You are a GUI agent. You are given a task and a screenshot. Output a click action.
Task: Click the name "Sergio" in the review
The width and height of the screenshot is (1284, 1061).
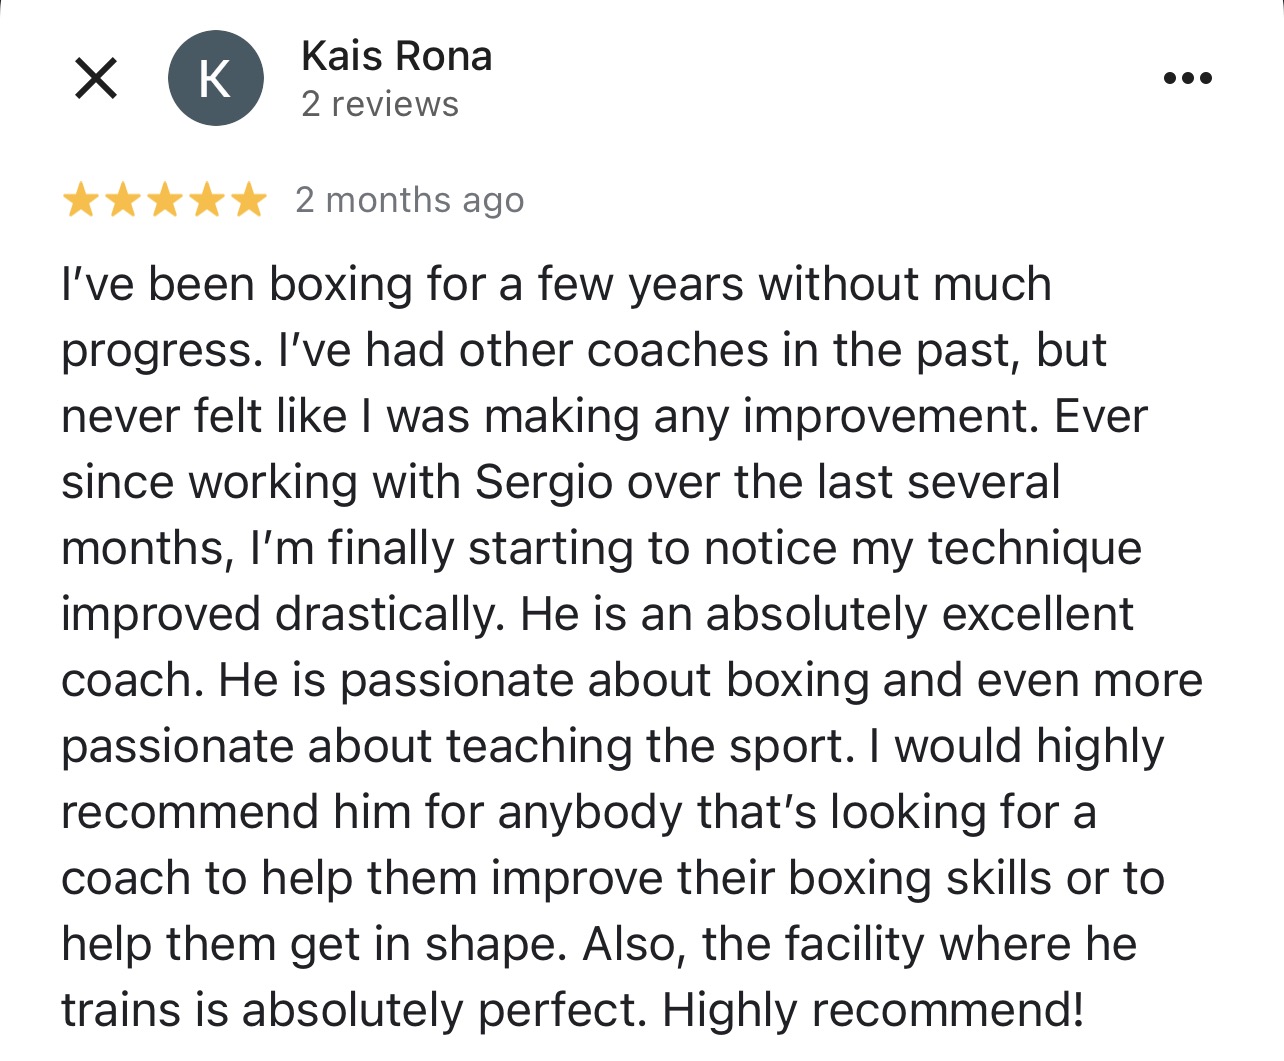pyautogui.click(x=542, y=483)
